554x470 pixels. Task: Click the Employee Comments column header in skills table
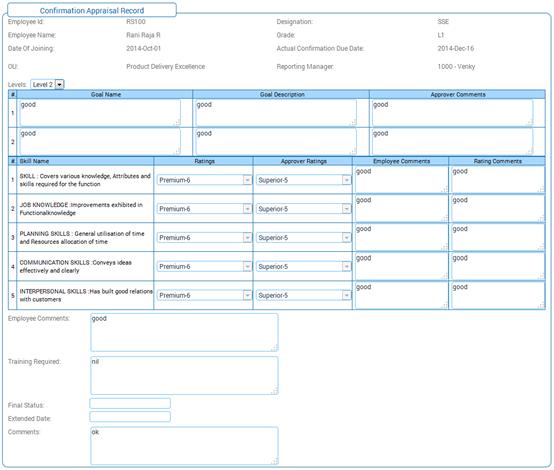(401, 161)
